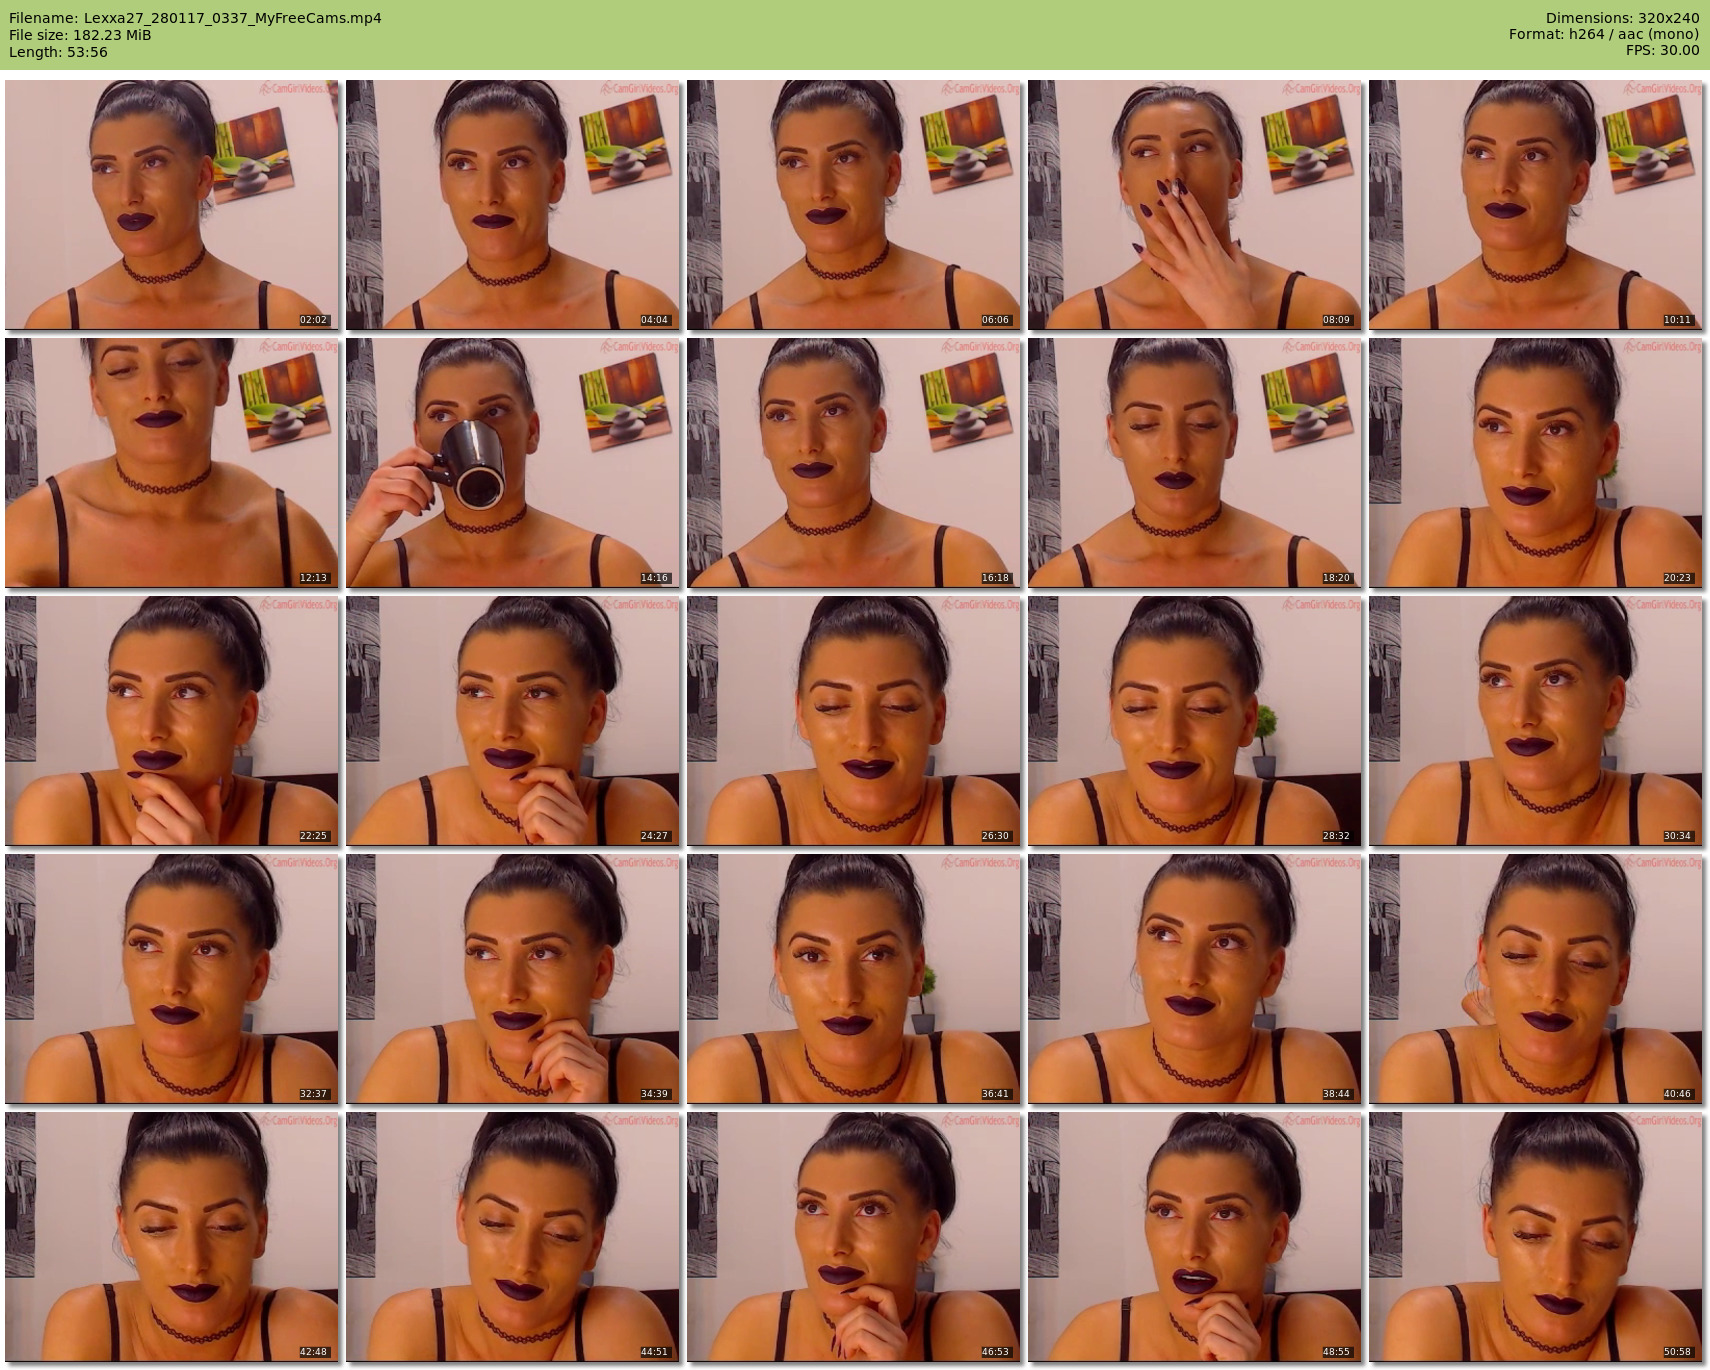Select the thumbnail at 34:39
1710x1370 pixels.
coord(513,979)
